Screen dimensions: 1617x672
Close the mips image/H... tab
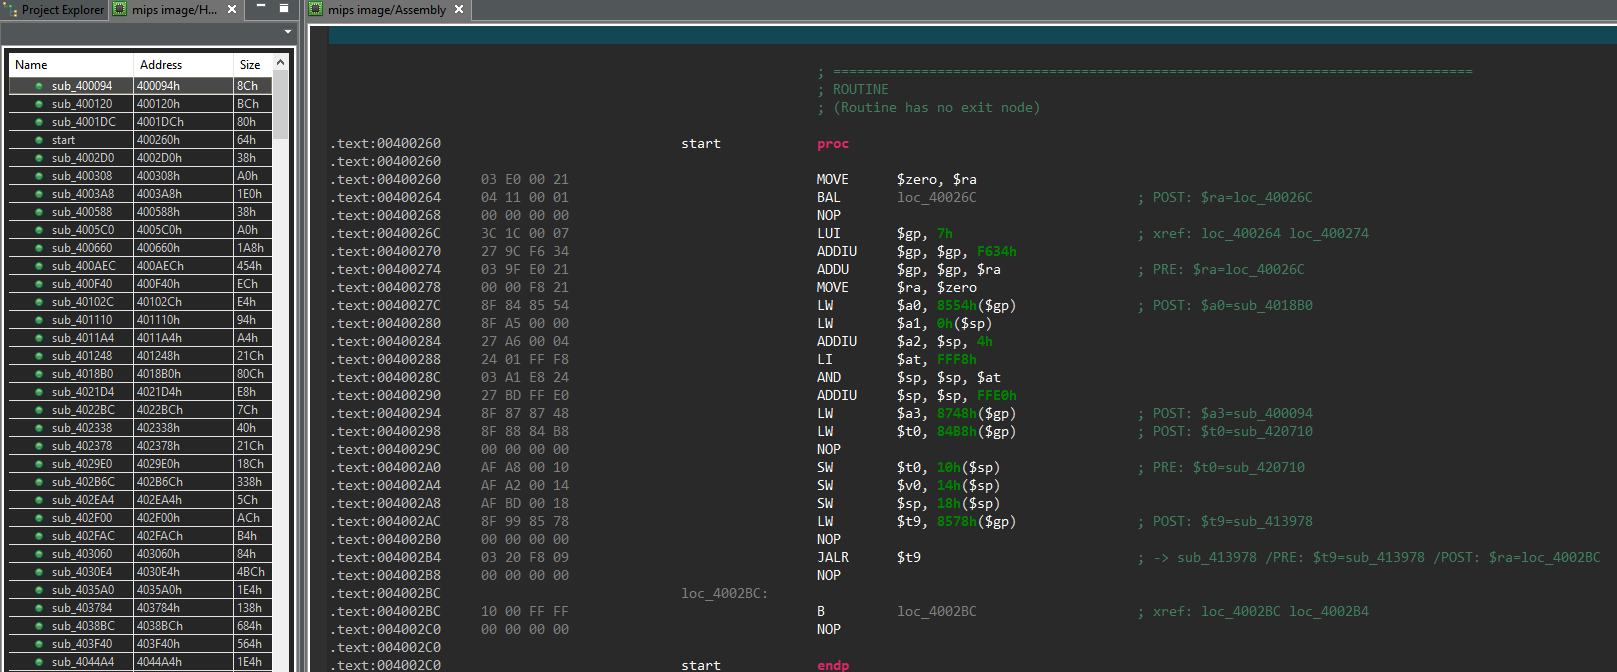click(232, 9)
